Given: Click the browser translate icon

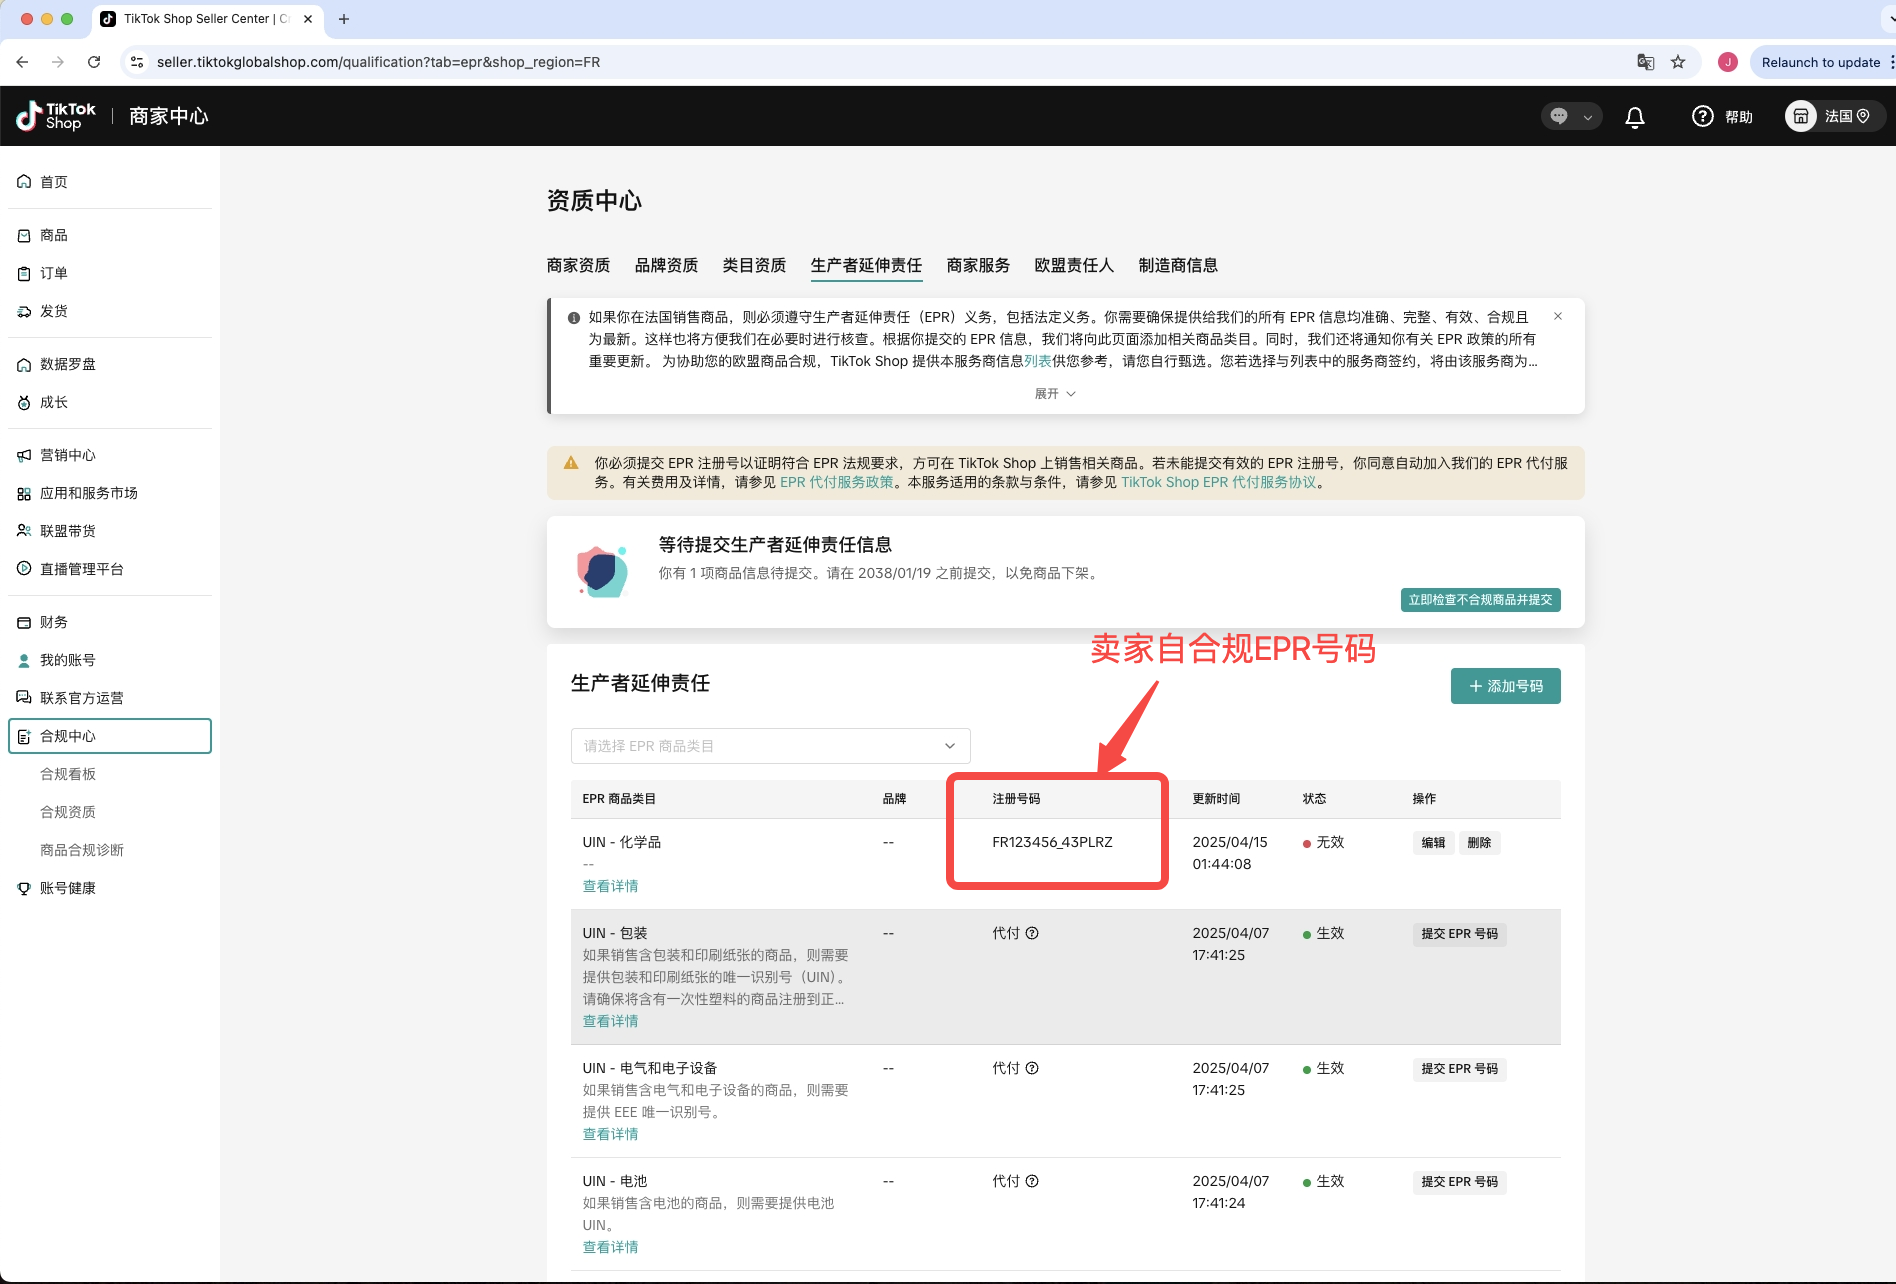Looking at the screenshot, I should pos(1645,62).
